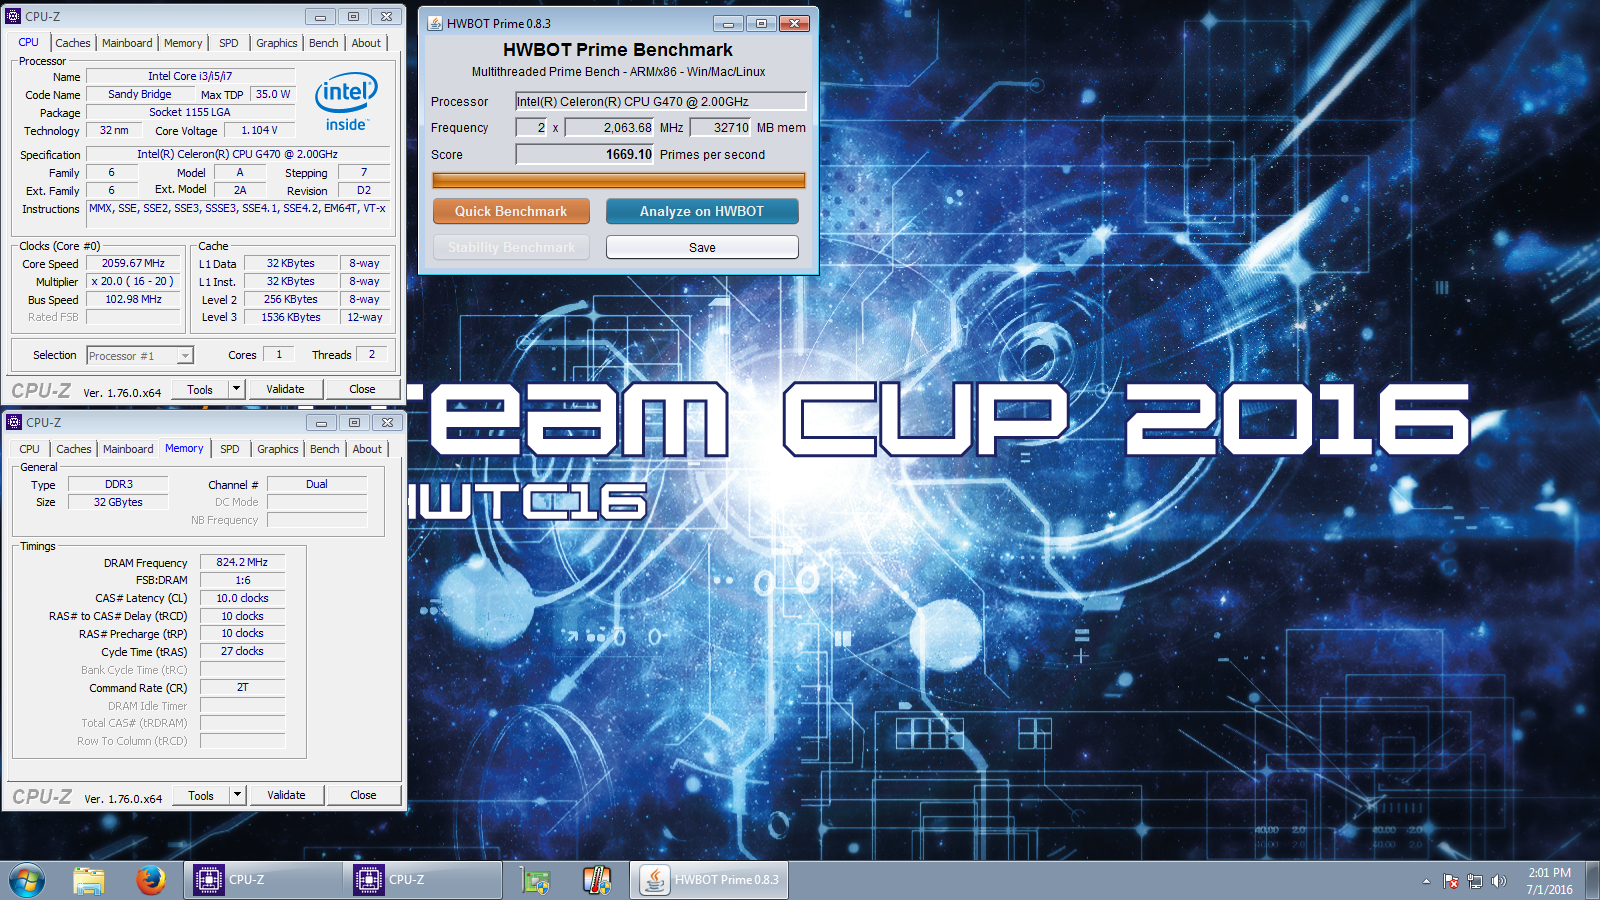This screenshot has width=1600, height=900.
Task: Click Tools button in top CPU-Z
Action: click(x=200, y=389)
